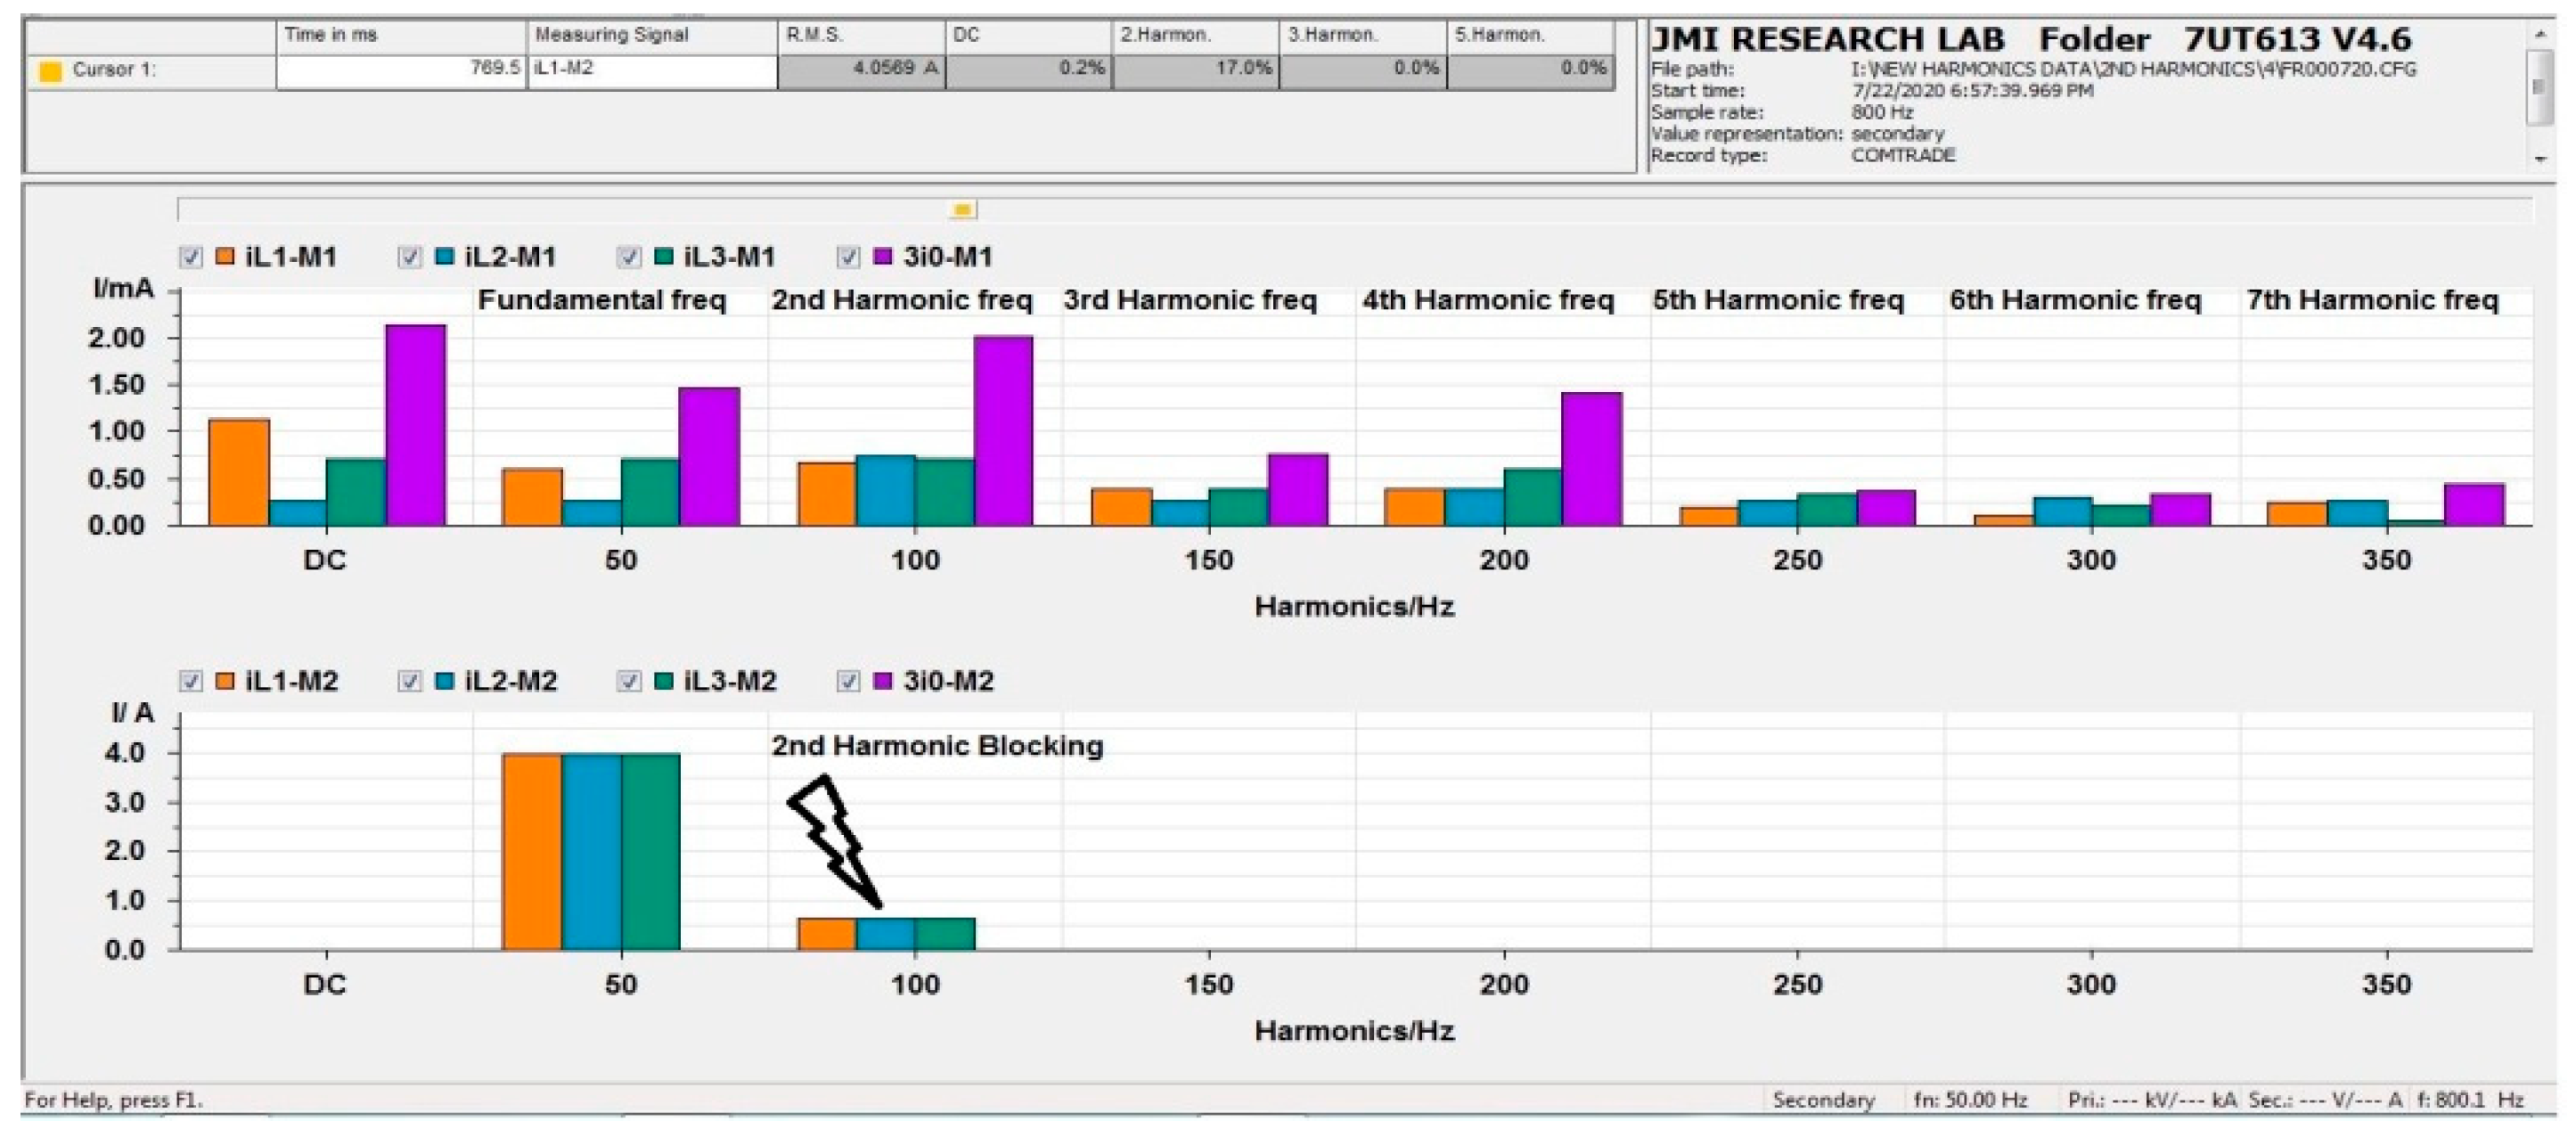Click the orange iL1-M2 legend swatch
Image resolution: width=2576 pixels, height=1137 pixels.
(225, 682)
